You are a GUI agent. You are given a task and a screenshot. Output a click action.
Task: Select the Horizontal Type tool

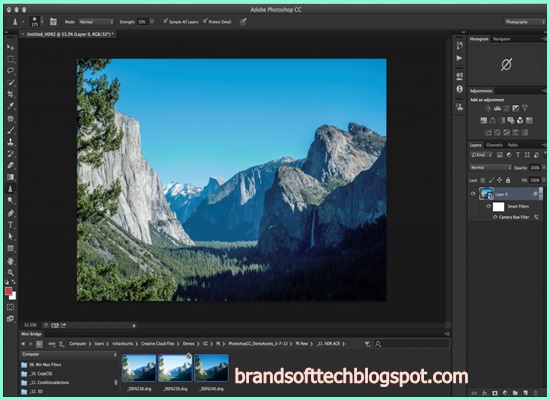tap(11, 225)
